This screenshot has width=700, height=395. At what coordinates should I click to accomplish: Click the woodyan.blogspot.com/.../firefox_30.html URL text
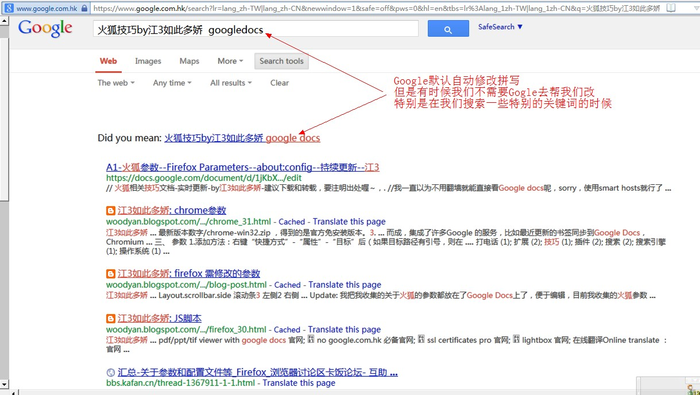coord(186,330)
